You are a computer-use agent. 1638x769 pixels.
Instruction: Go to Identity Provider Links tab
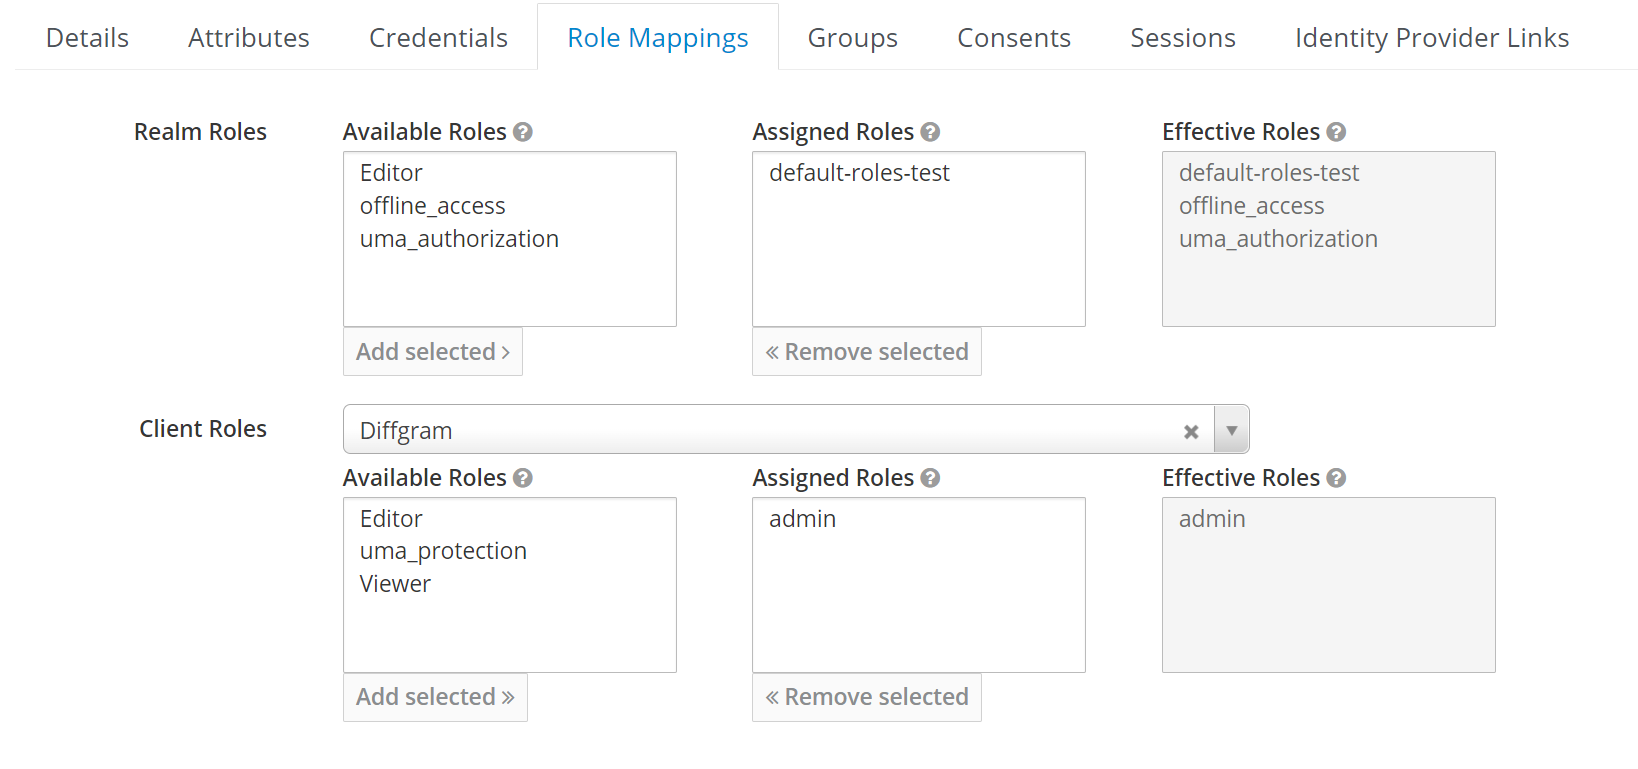coord(1431,38)
